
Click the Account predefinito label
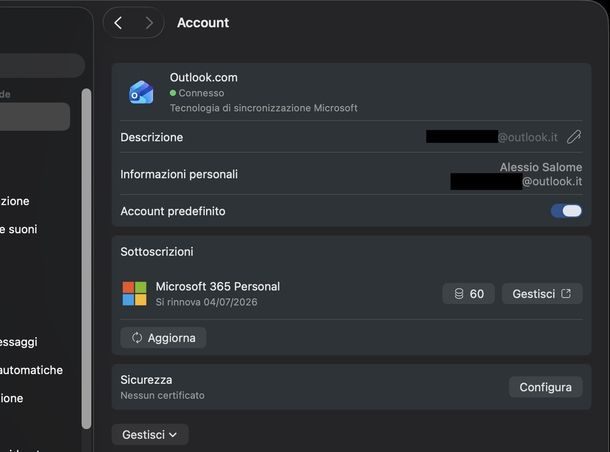click(173, 211)
